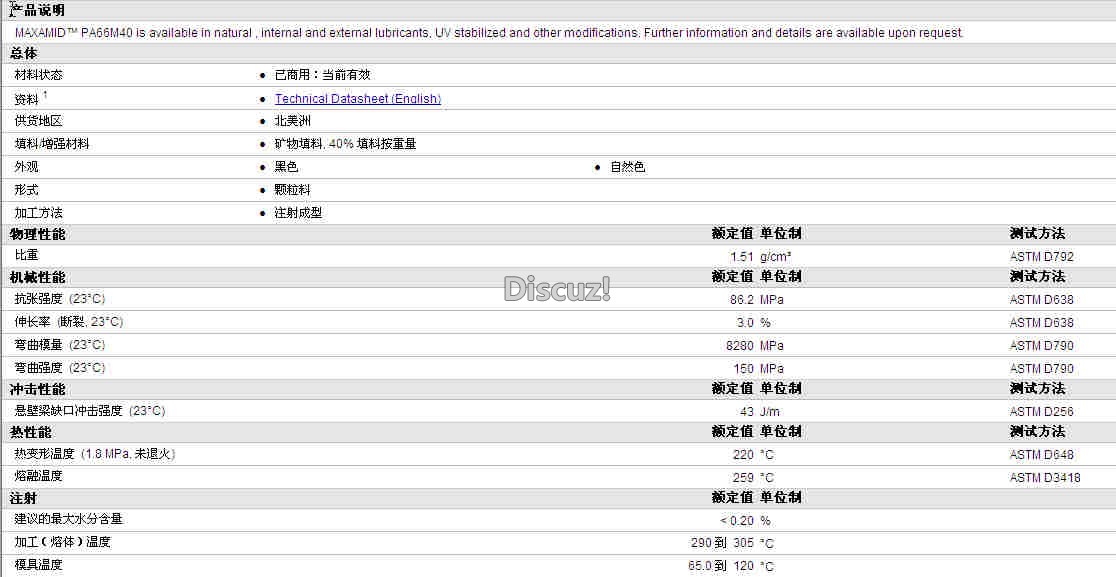Click the 材料状态 row label
This screenshot has width=1116, height=577.
(x=38, y=75)
